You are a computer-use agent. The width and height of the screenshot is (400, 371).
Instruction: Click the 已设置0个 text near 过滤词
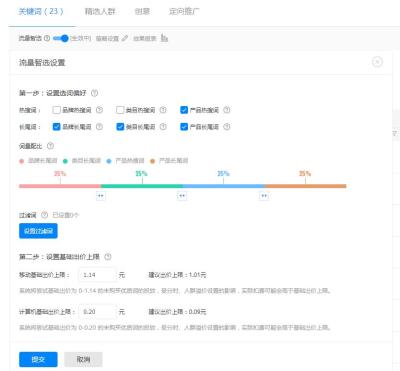coord(66,215)
